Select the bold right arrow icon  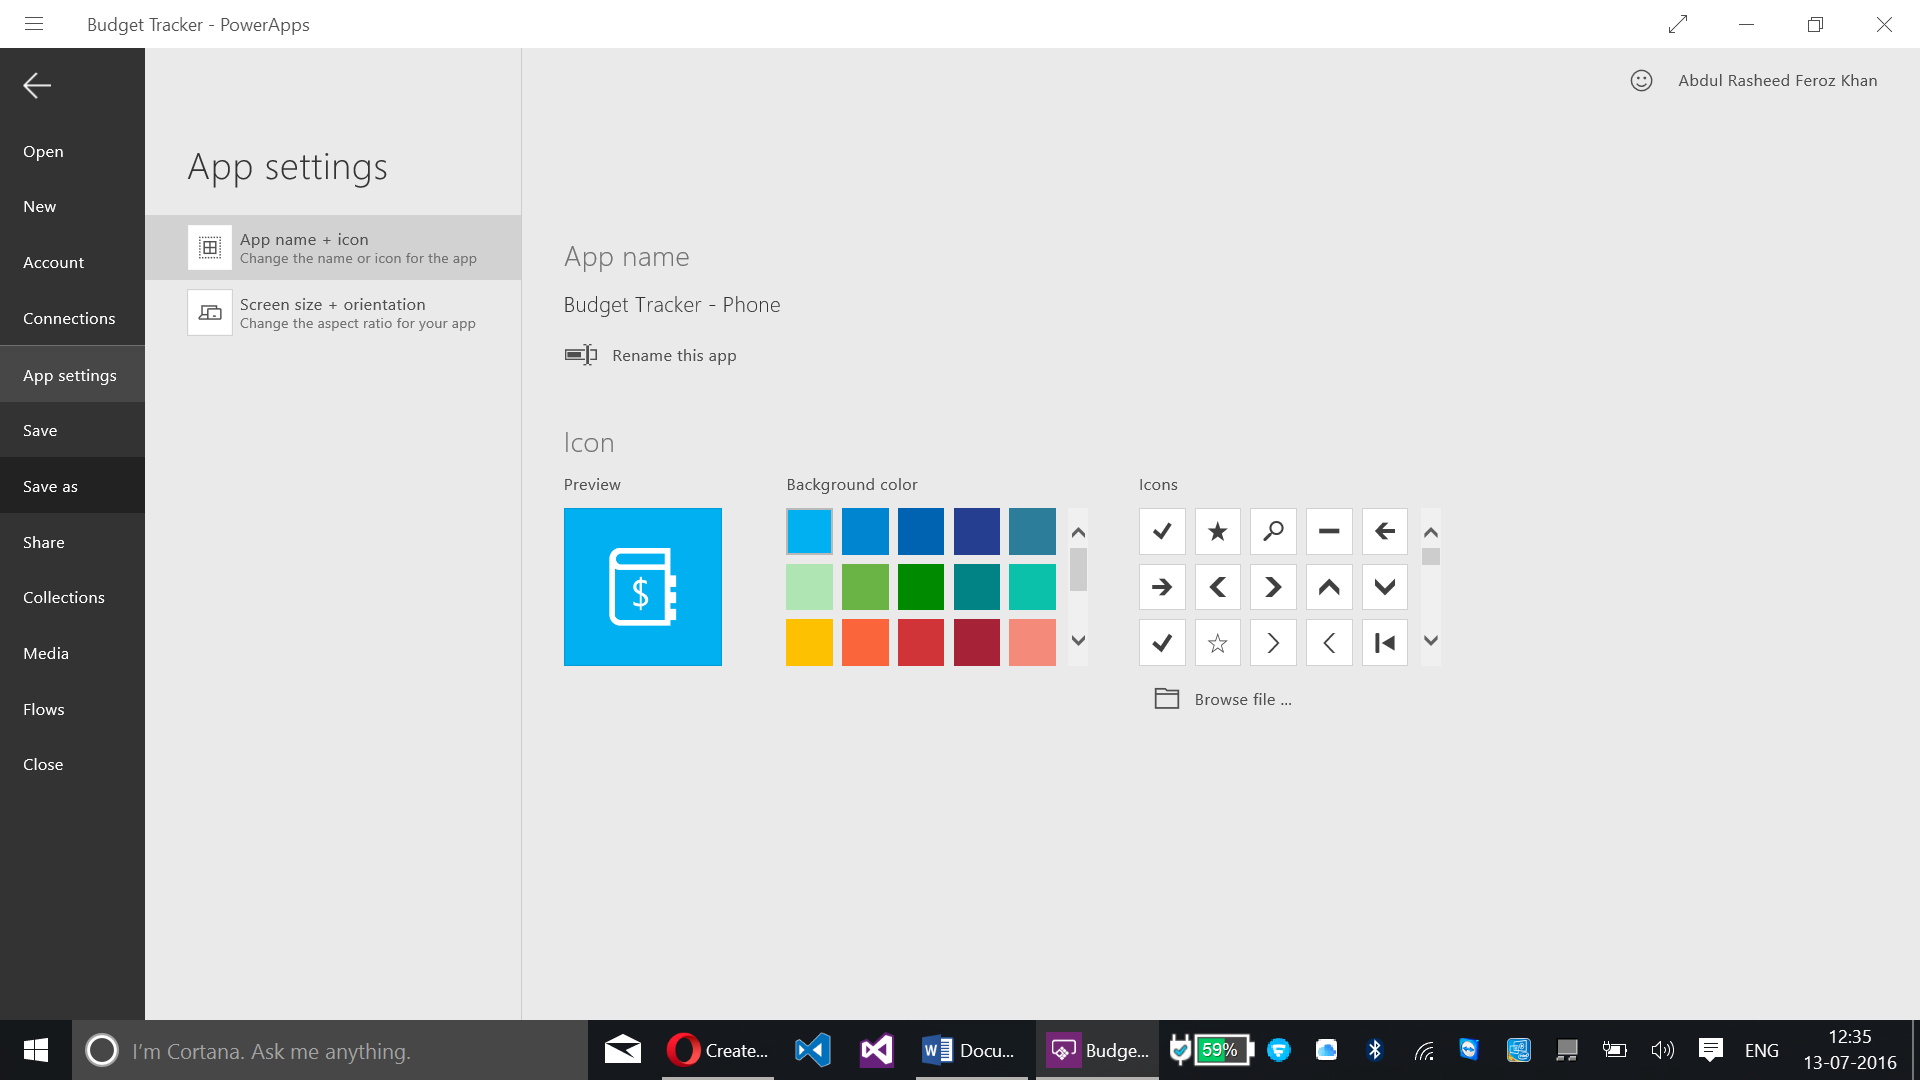1162,587
